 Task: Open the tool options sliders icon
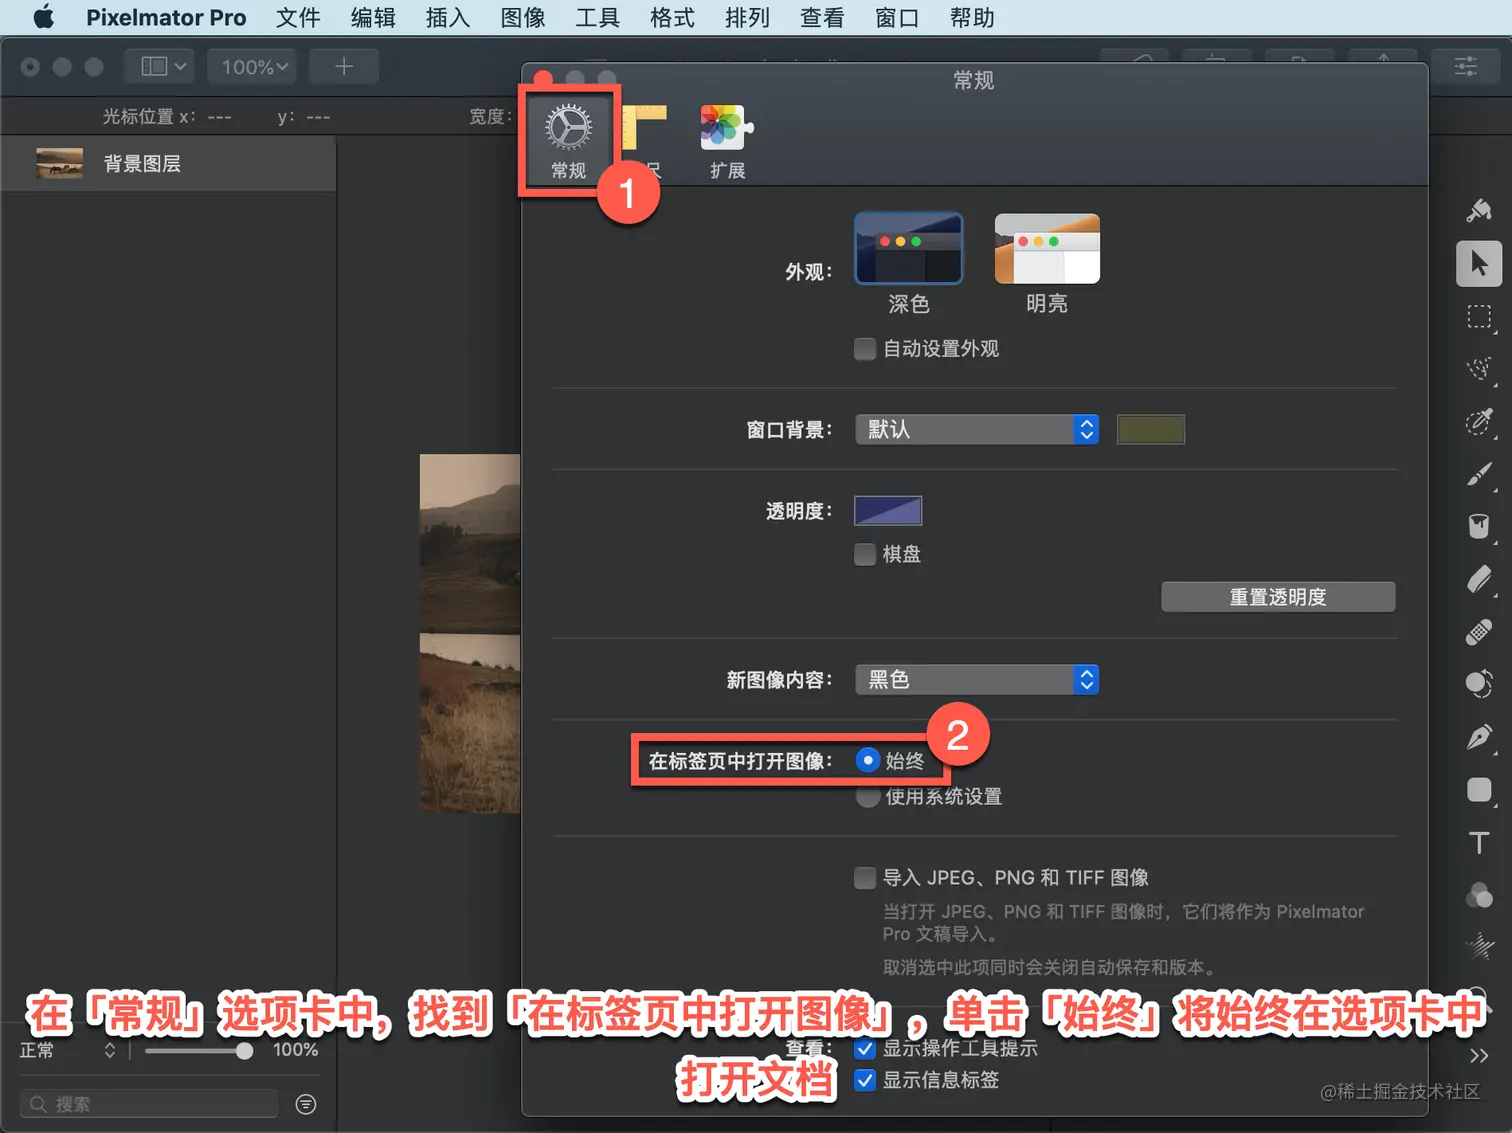click(x=1466, y=67)
